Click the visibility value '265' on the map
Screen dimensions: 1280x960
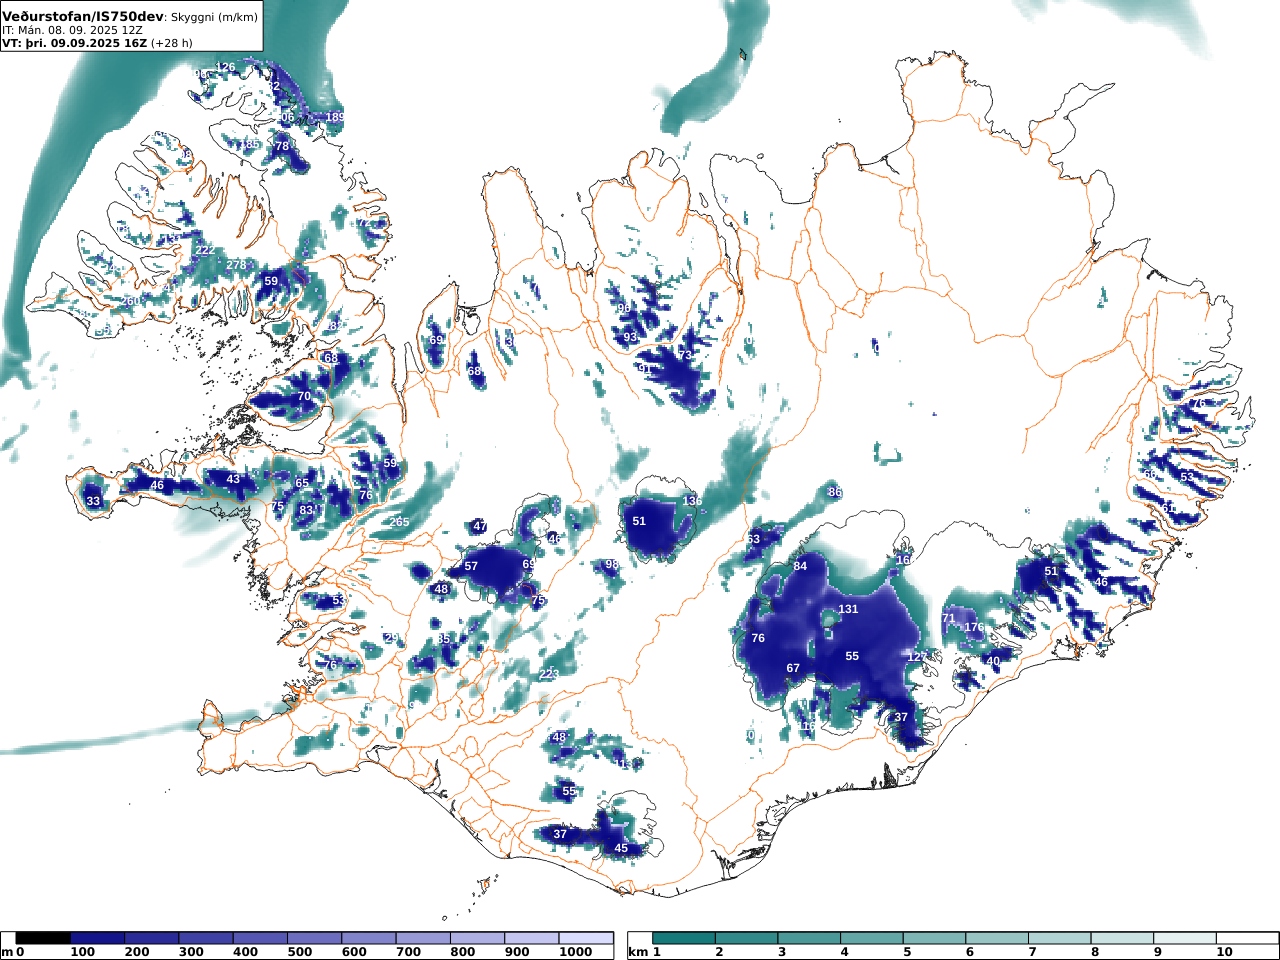400,522
